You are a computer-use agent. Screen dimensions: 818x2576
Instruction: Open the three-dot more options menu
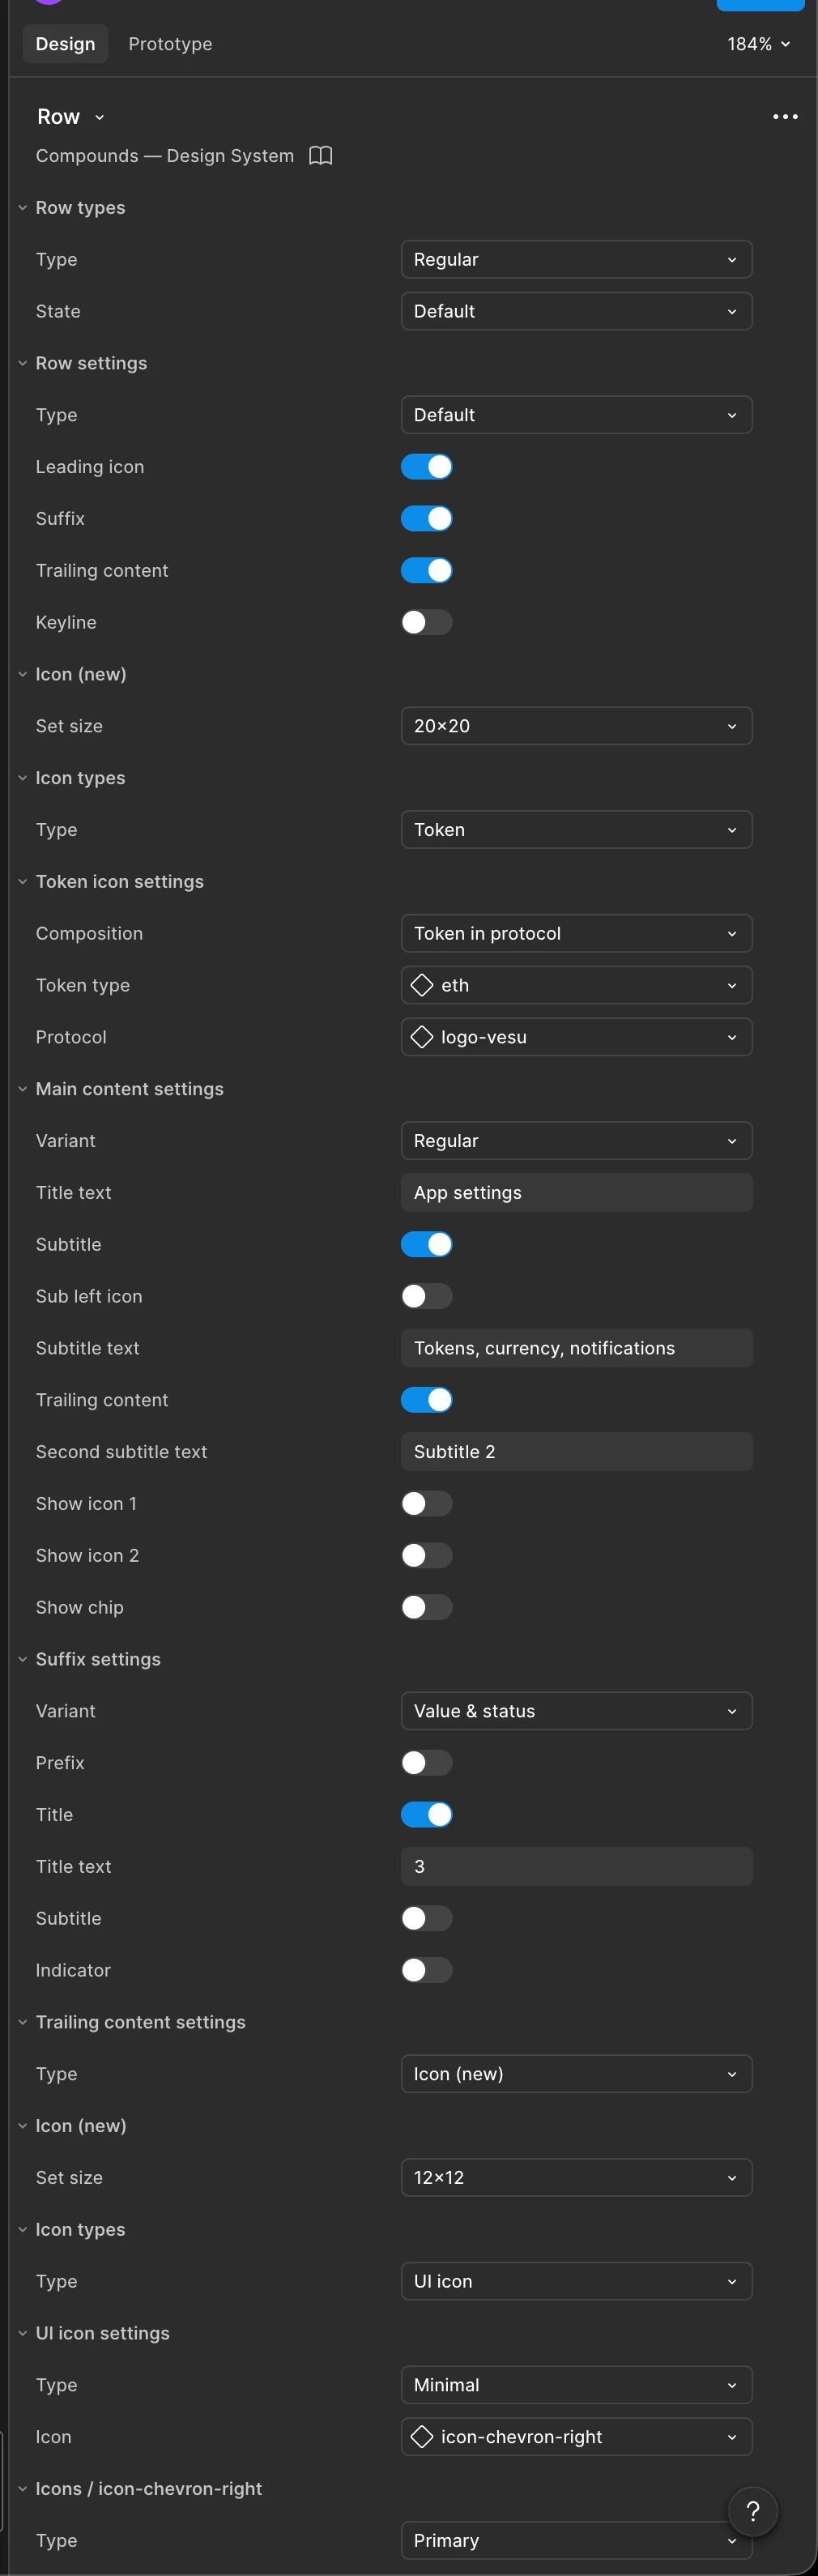pyautogui.click(x=785, y=117)
